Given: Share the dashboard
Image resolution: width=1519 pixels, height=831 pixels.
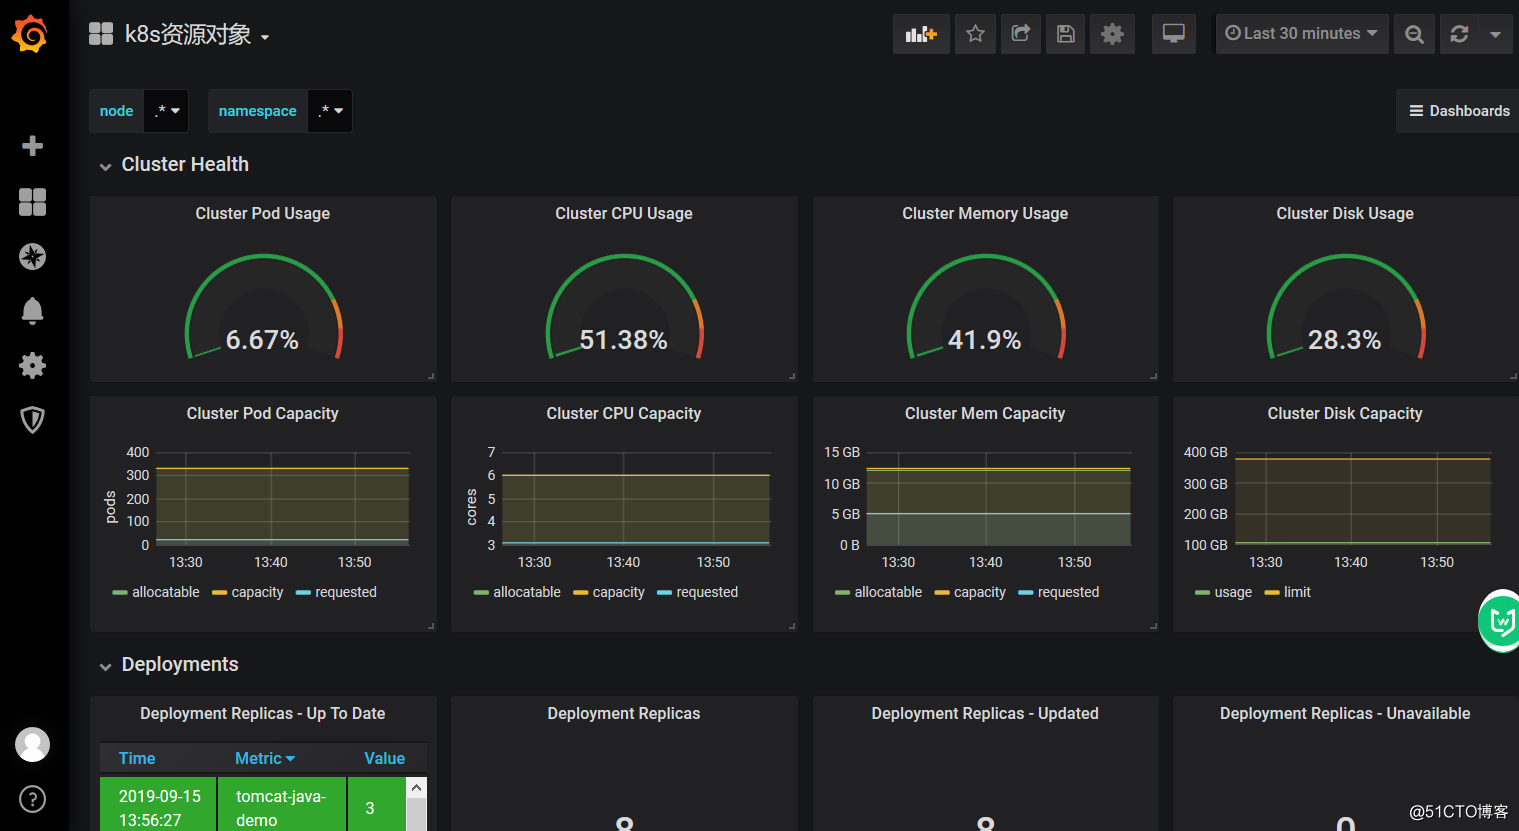Looking at the screenshot, I should [1021, 34].
